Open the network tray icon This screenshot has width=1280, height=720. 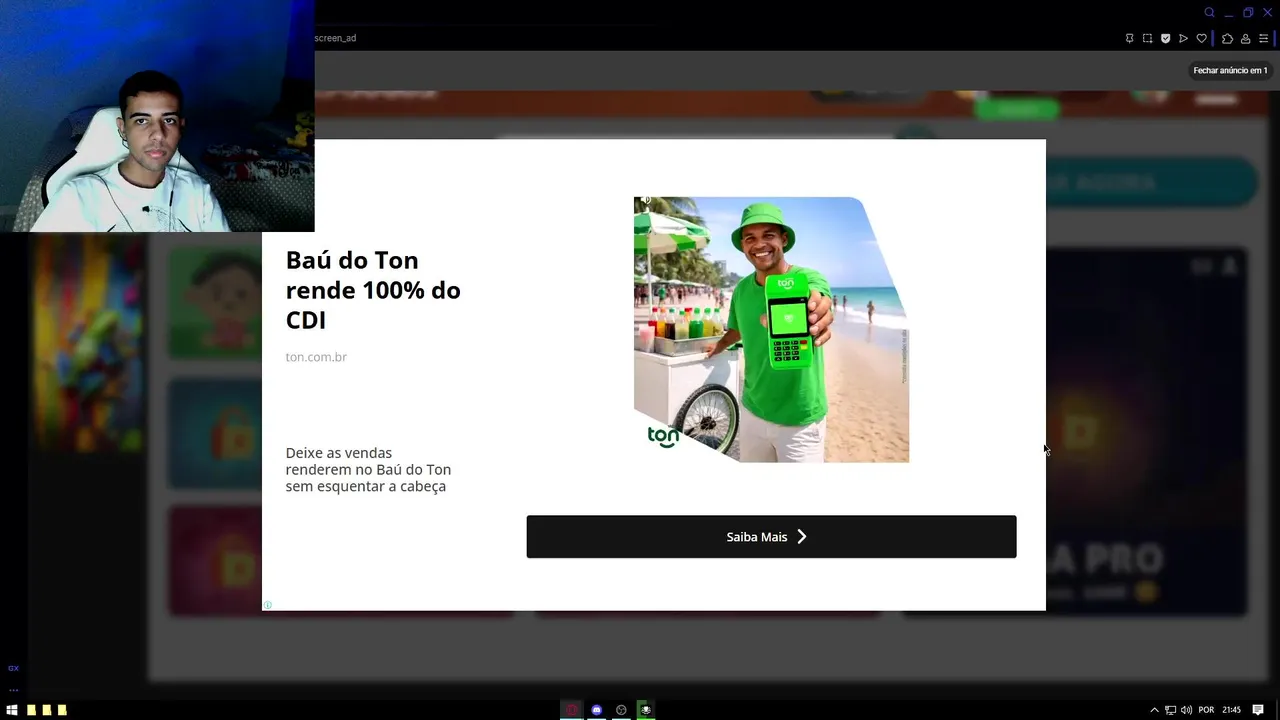[x=1170, y=710]
